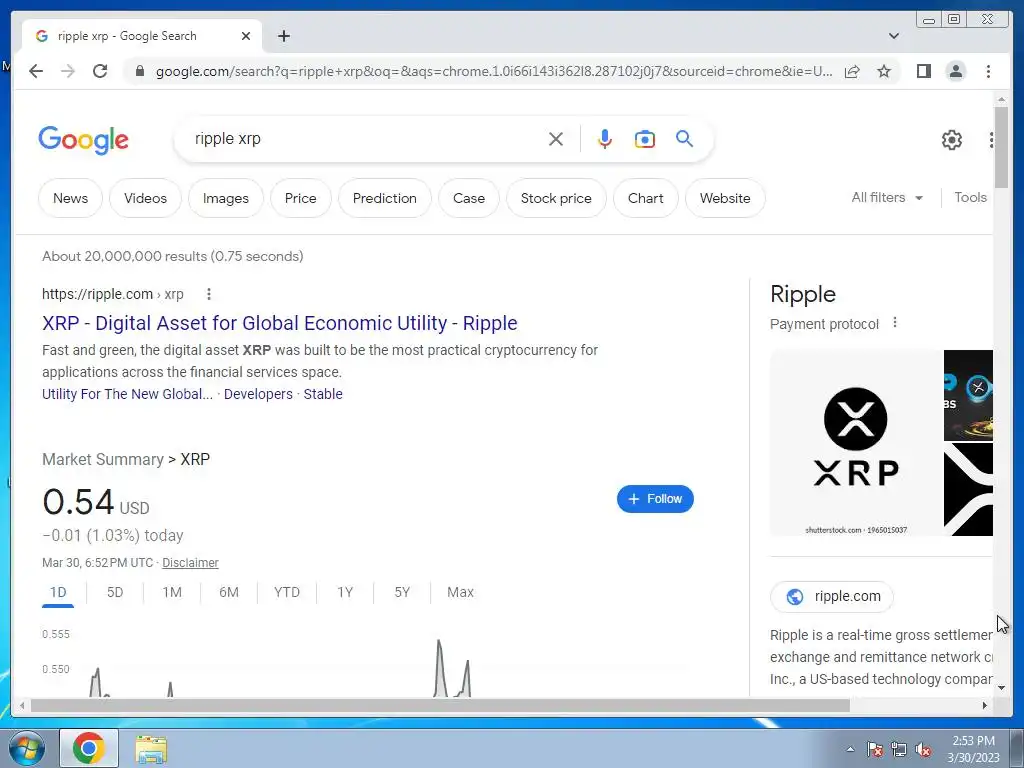Close the ripple xrp tab

(x=246, y=36)
